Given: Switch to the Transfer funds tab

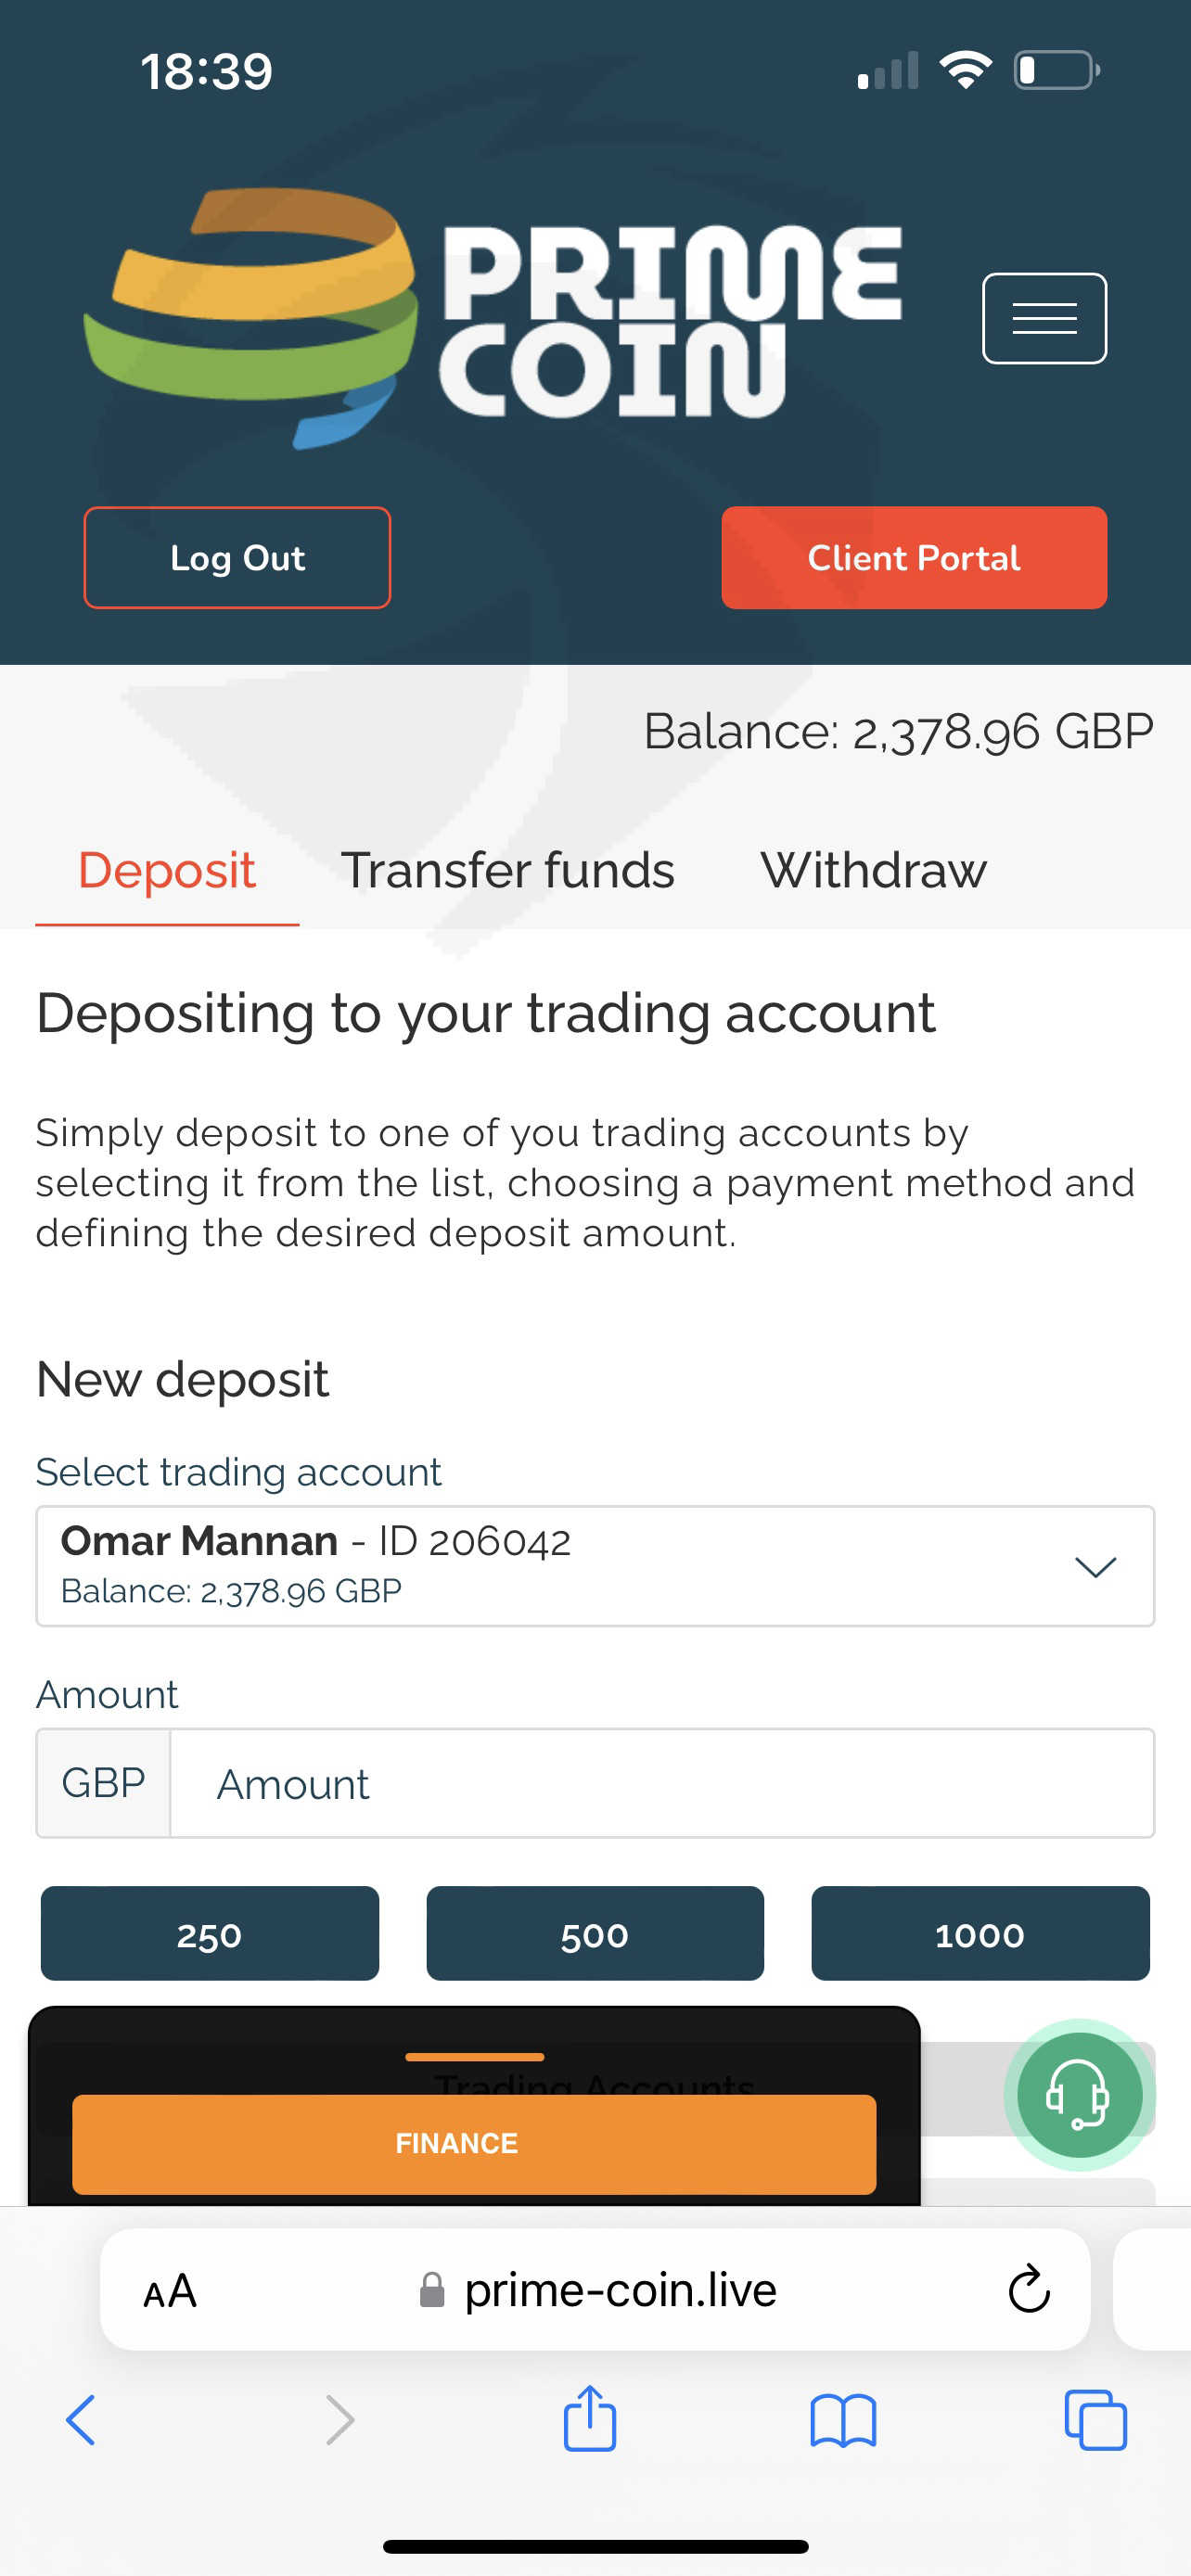Looking at the screenshot, I should [508, 870].
